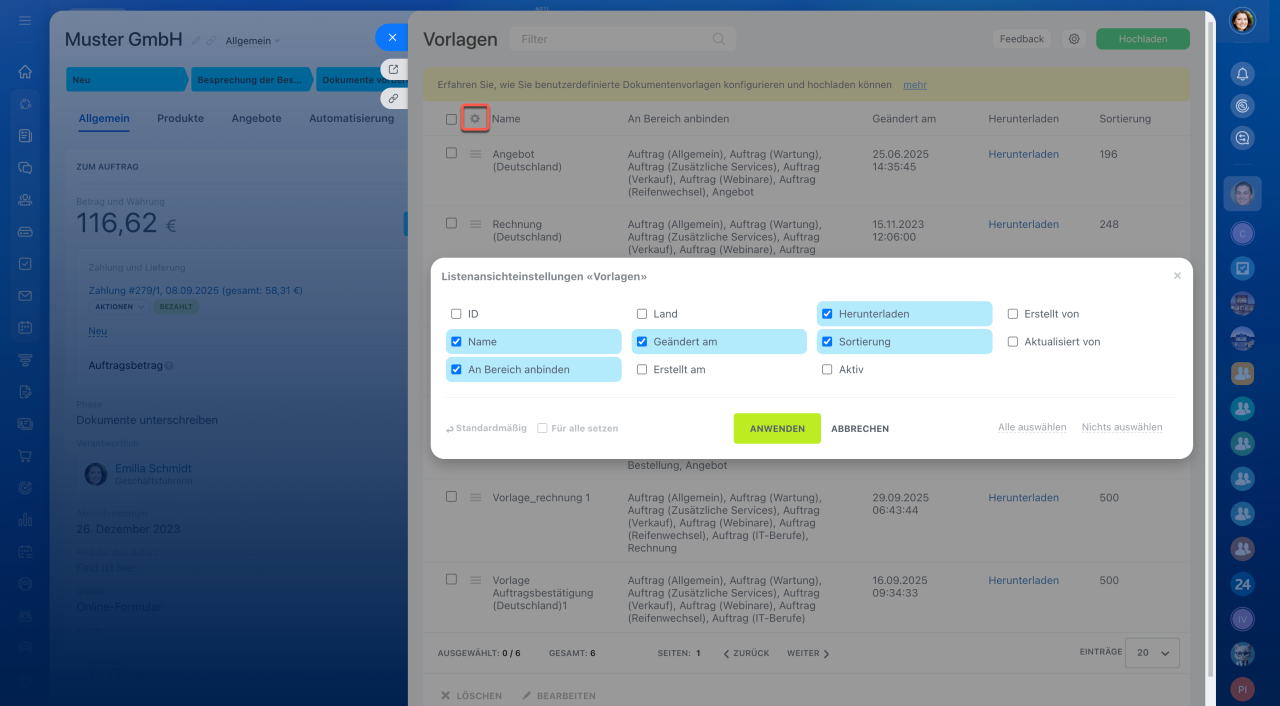Click the Alle auswählen link

[1031, 427]
